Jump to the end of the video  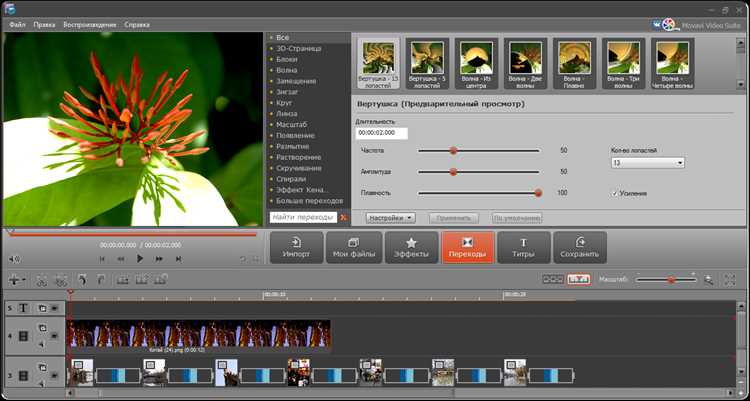tap(178, 259)
